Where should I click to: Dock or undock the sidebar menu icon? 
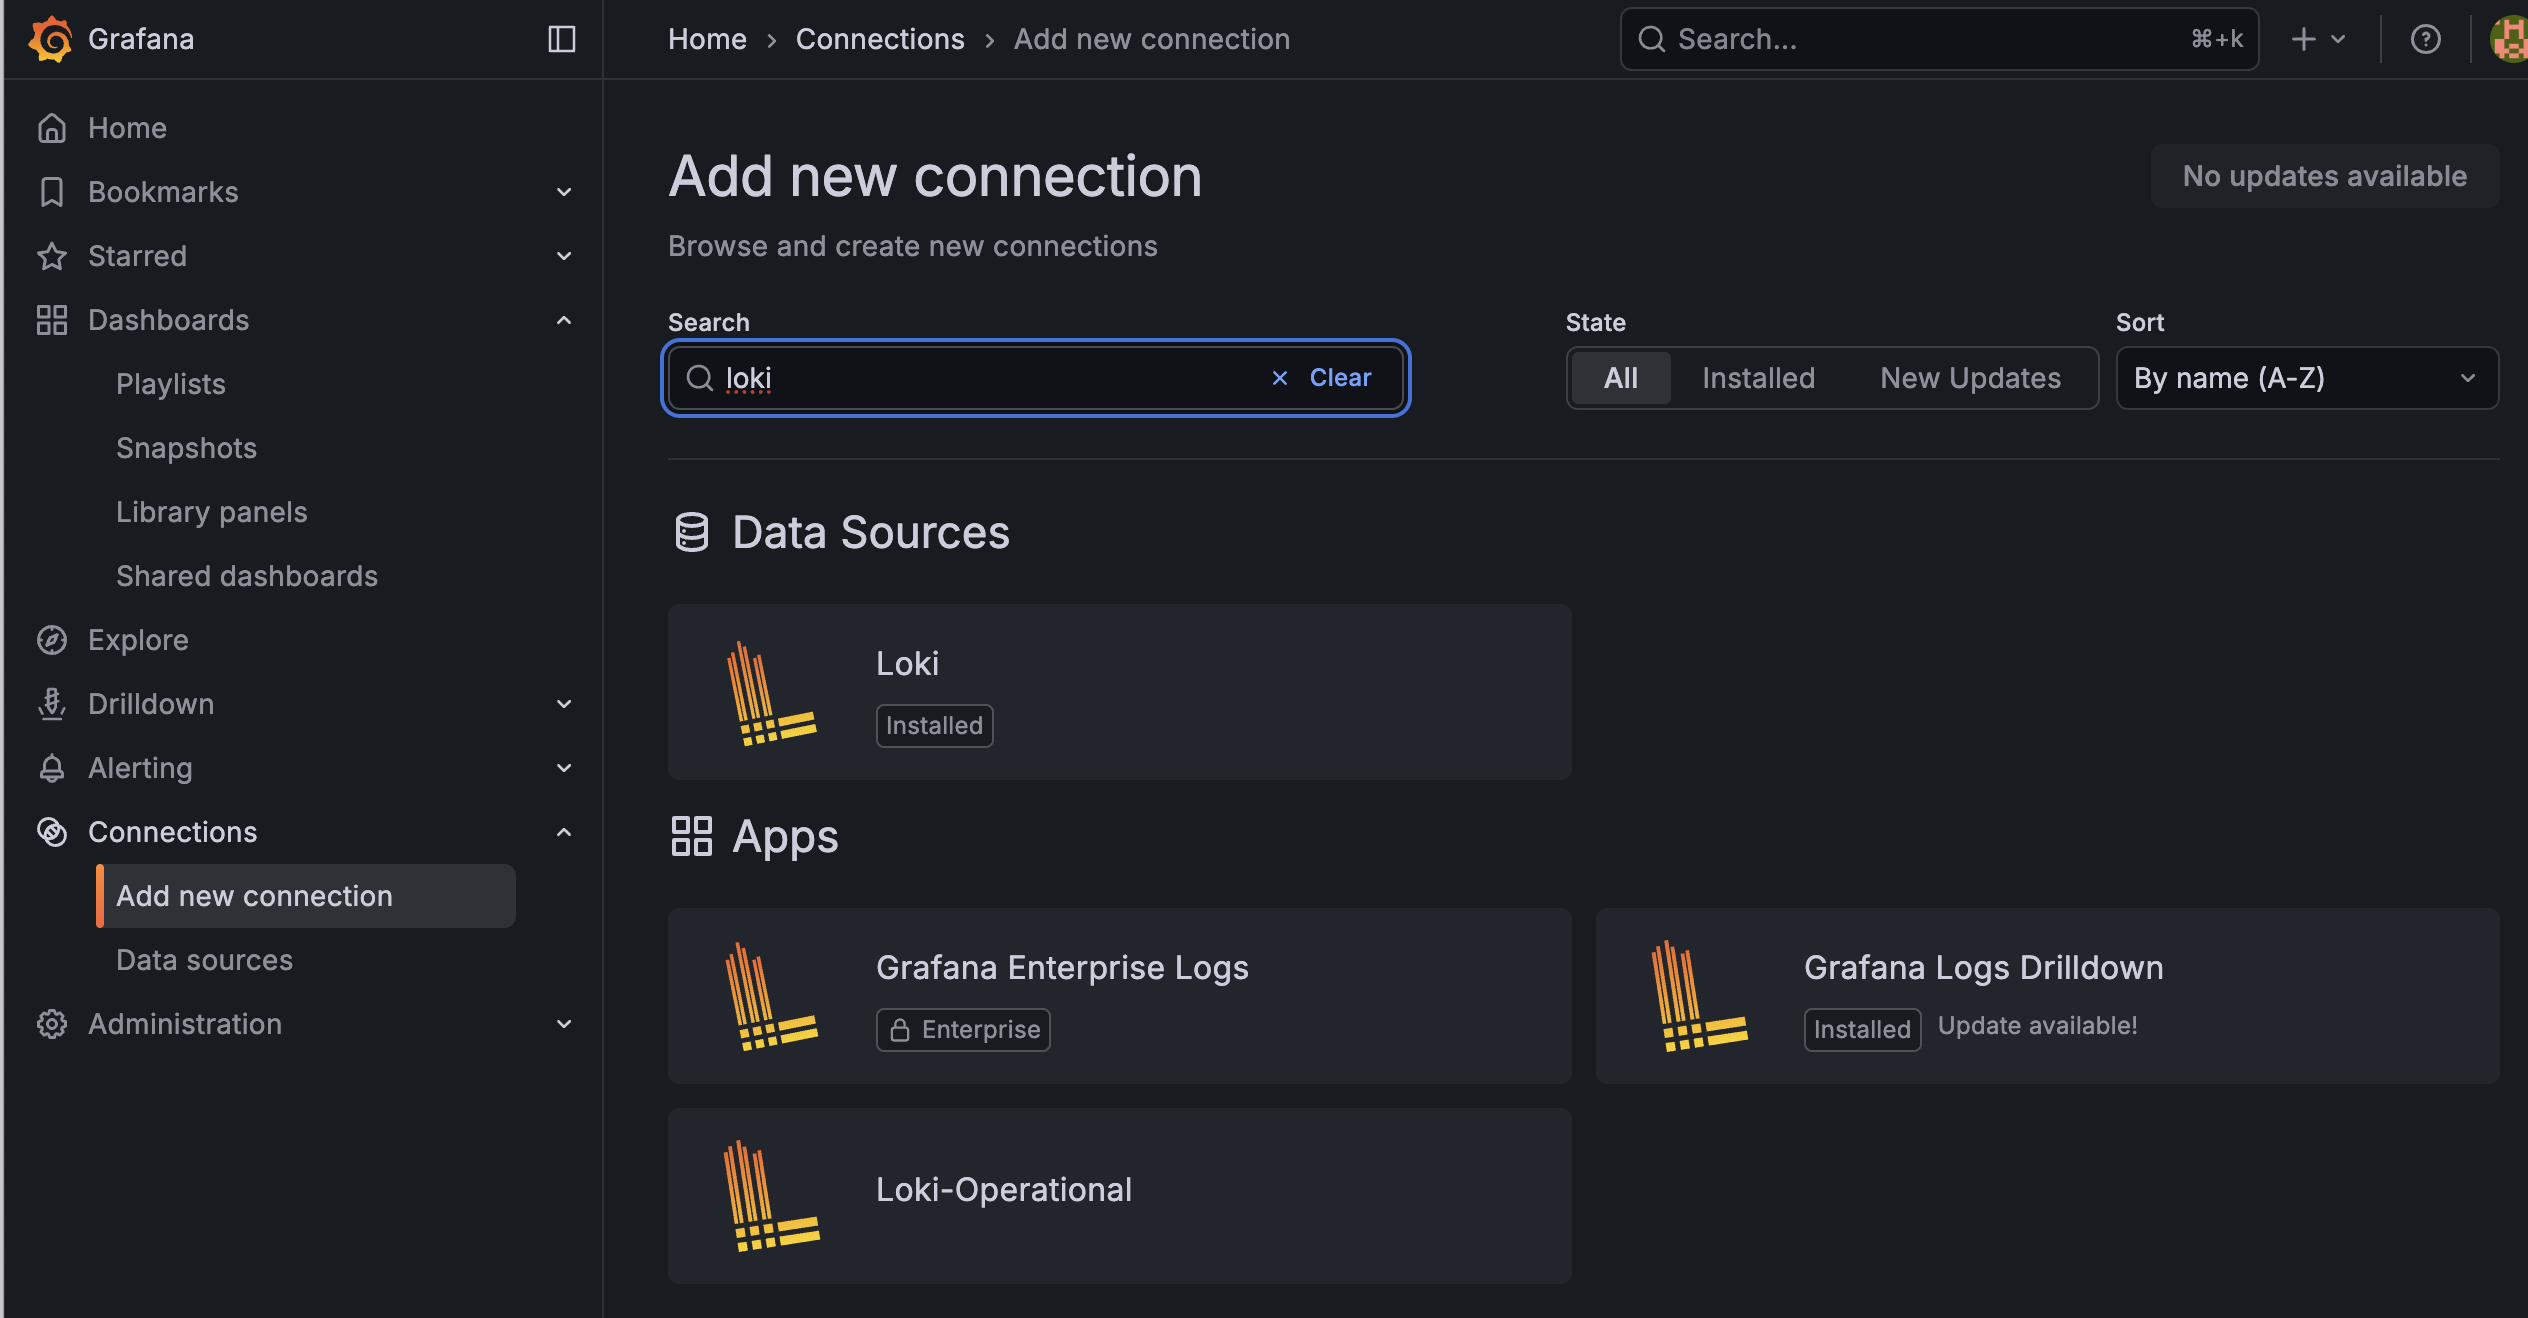(561, 39)
